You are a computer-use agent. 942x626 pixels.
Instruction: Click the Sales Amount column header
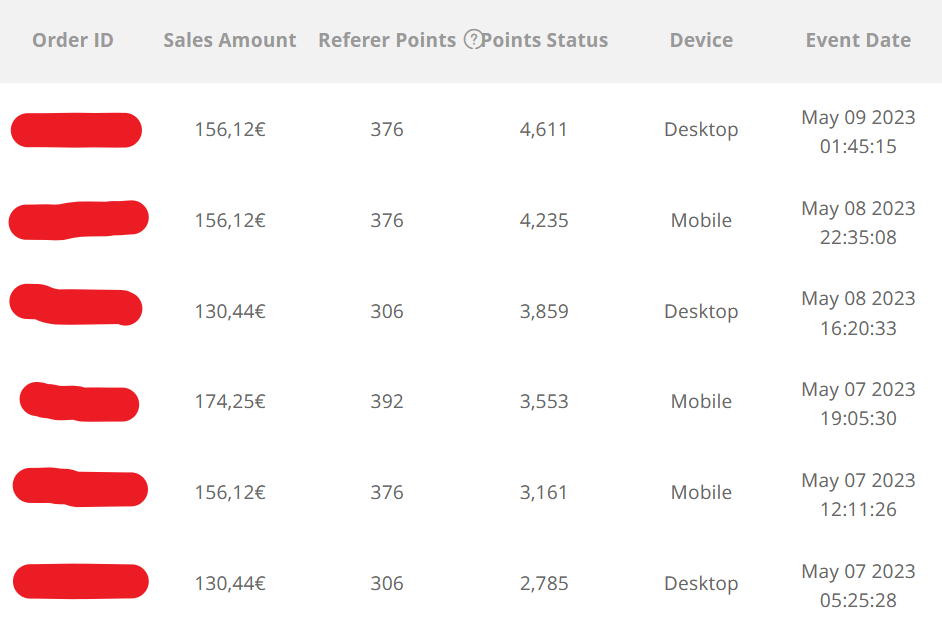229,40
